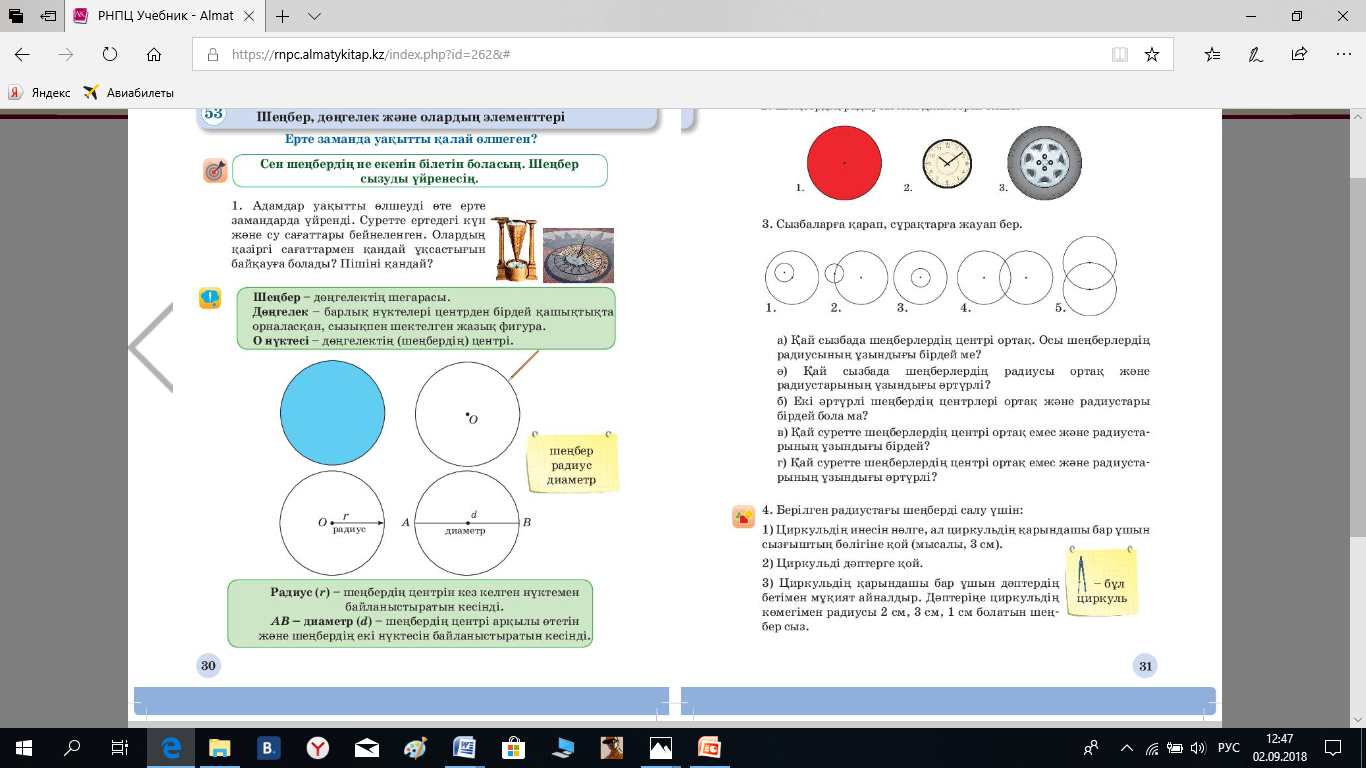Flip to the previous textbook page
This screenshot has width=1366, height=768.
click(x=150, y=348)
